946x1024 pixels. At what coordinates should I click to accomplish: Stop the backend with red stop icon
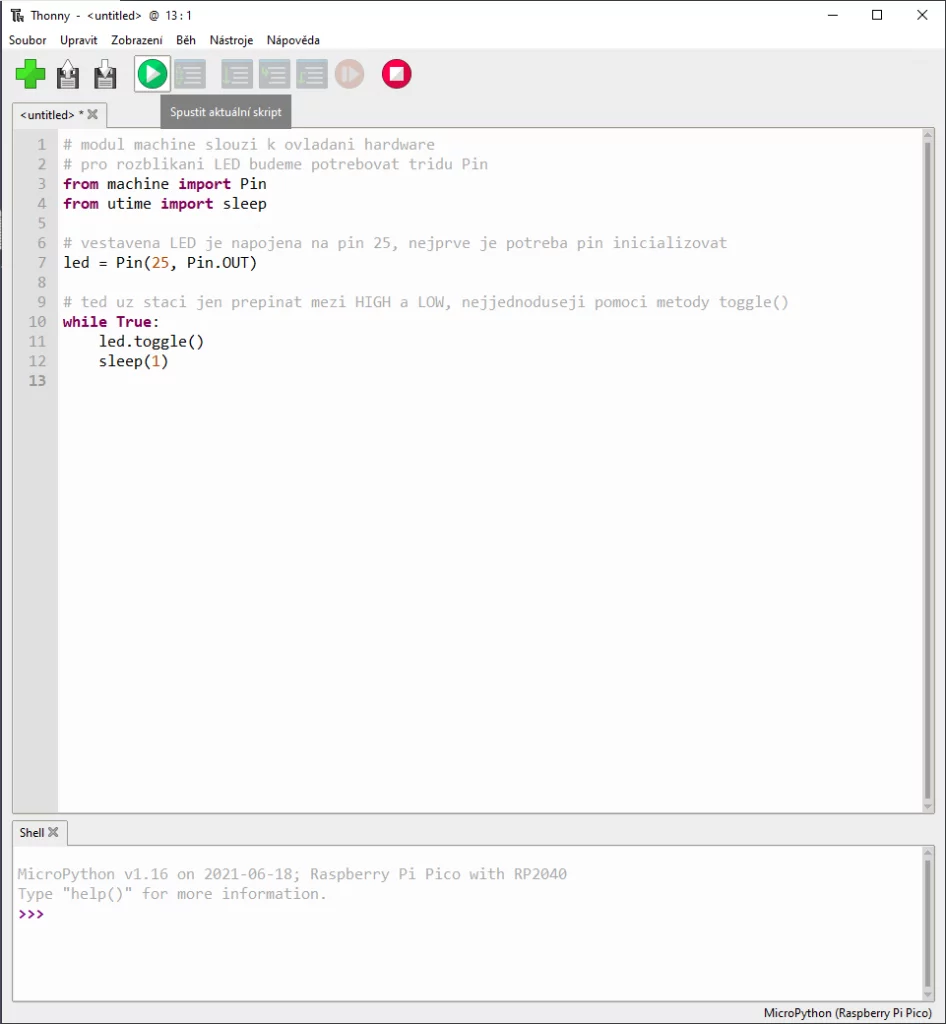(x=396, y=74)
